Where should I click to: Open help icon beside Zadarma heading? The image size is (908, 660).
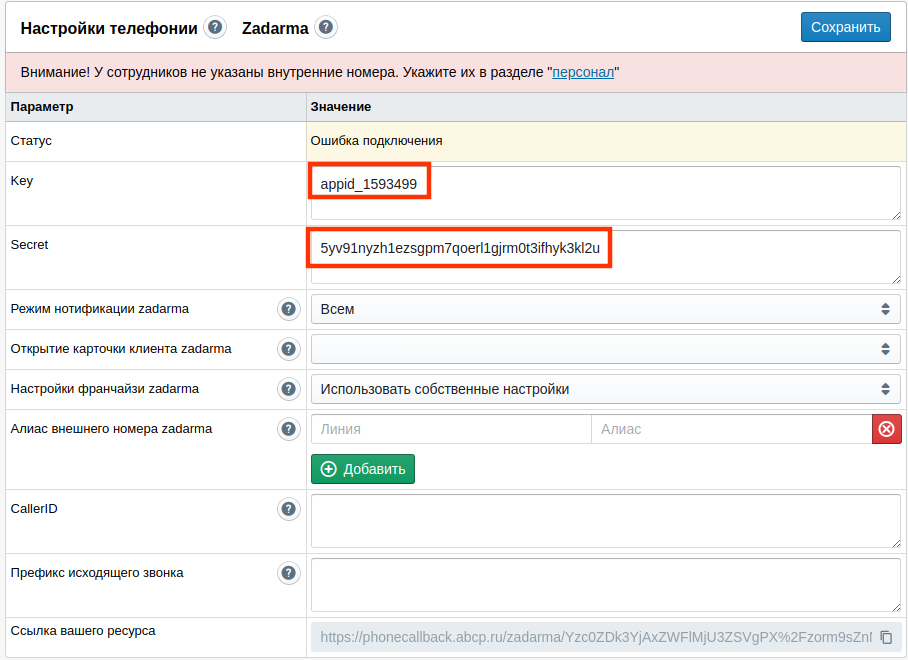click(x=326, y=27)
